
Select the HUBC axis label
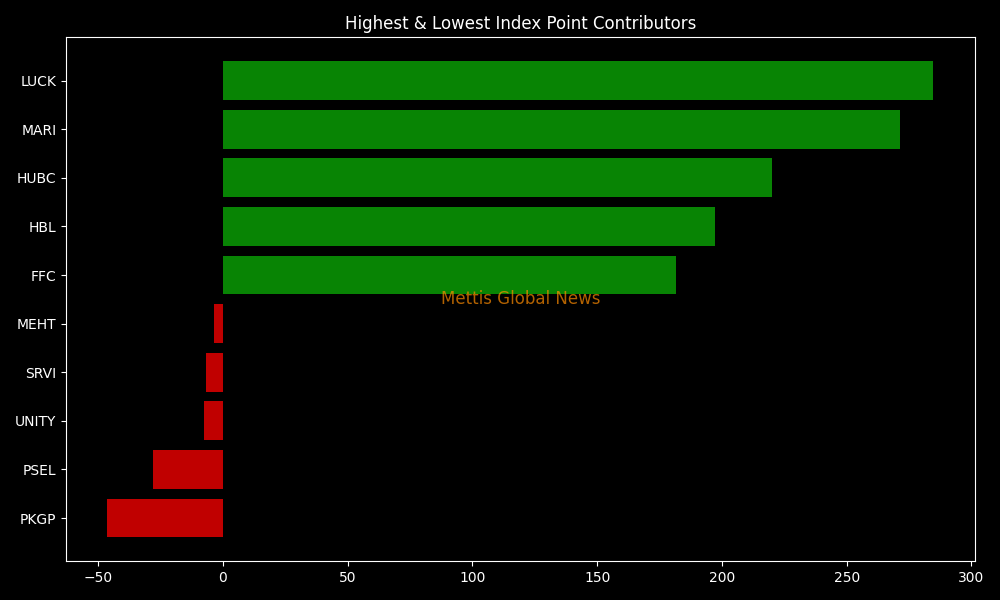(x=36, y=179)
